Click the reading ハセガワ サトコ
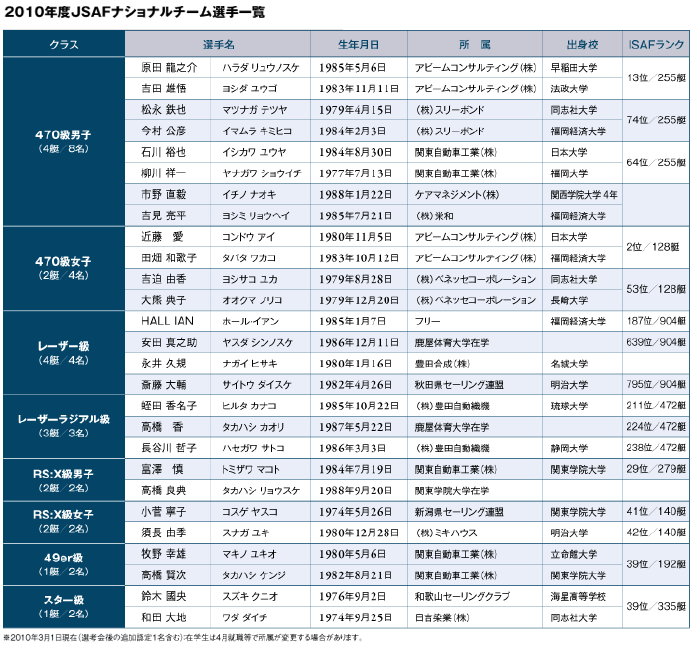The image size is (692, 650). pyautogui.click(x=253, y=448)
